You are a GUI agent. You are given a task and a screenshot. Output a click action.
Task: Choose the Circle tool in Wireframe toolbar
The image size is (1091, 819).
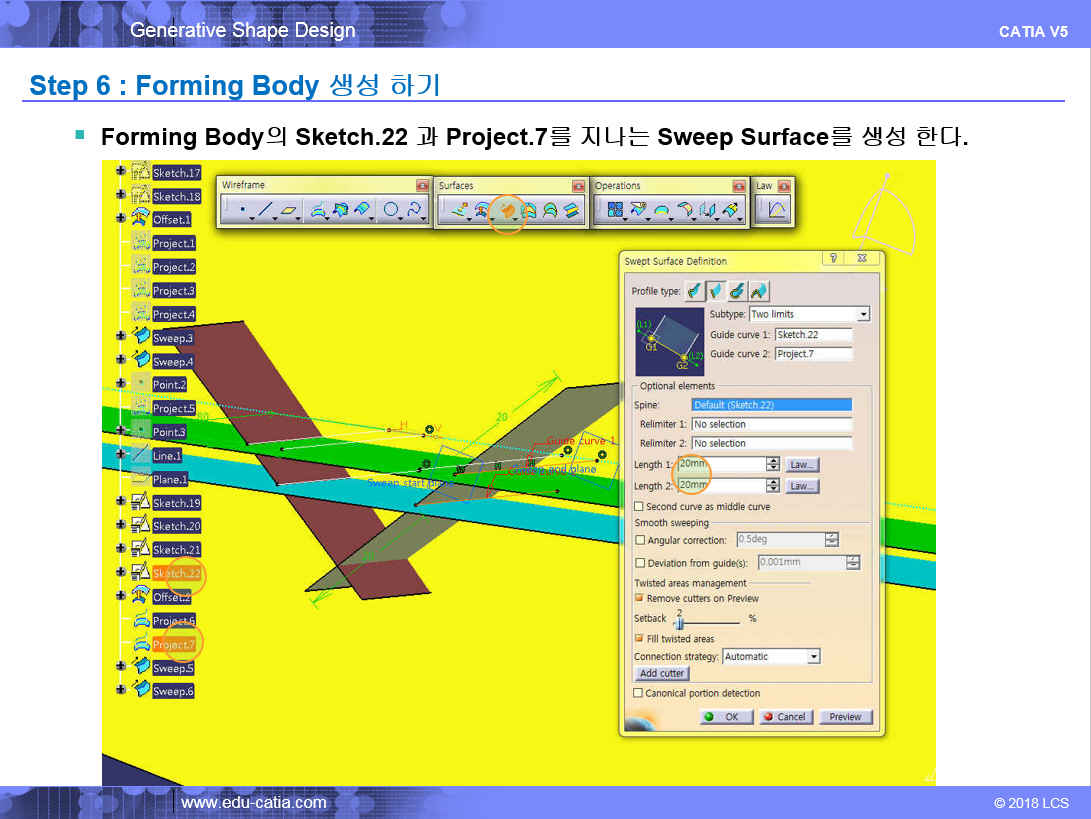[x=391, y=210]
